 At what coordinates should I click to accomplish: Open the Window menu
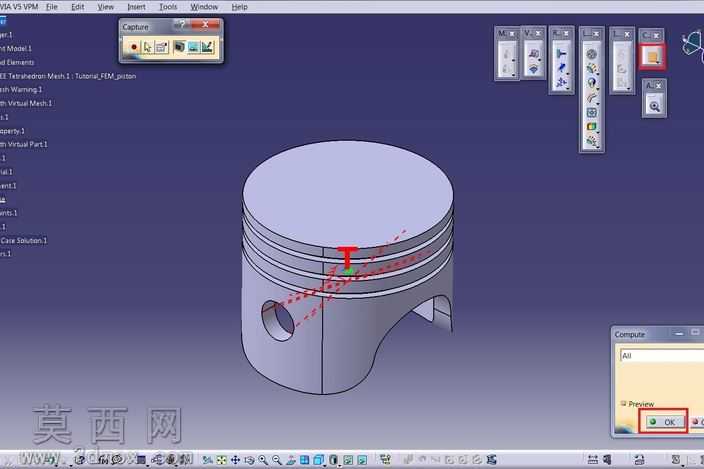204,7
